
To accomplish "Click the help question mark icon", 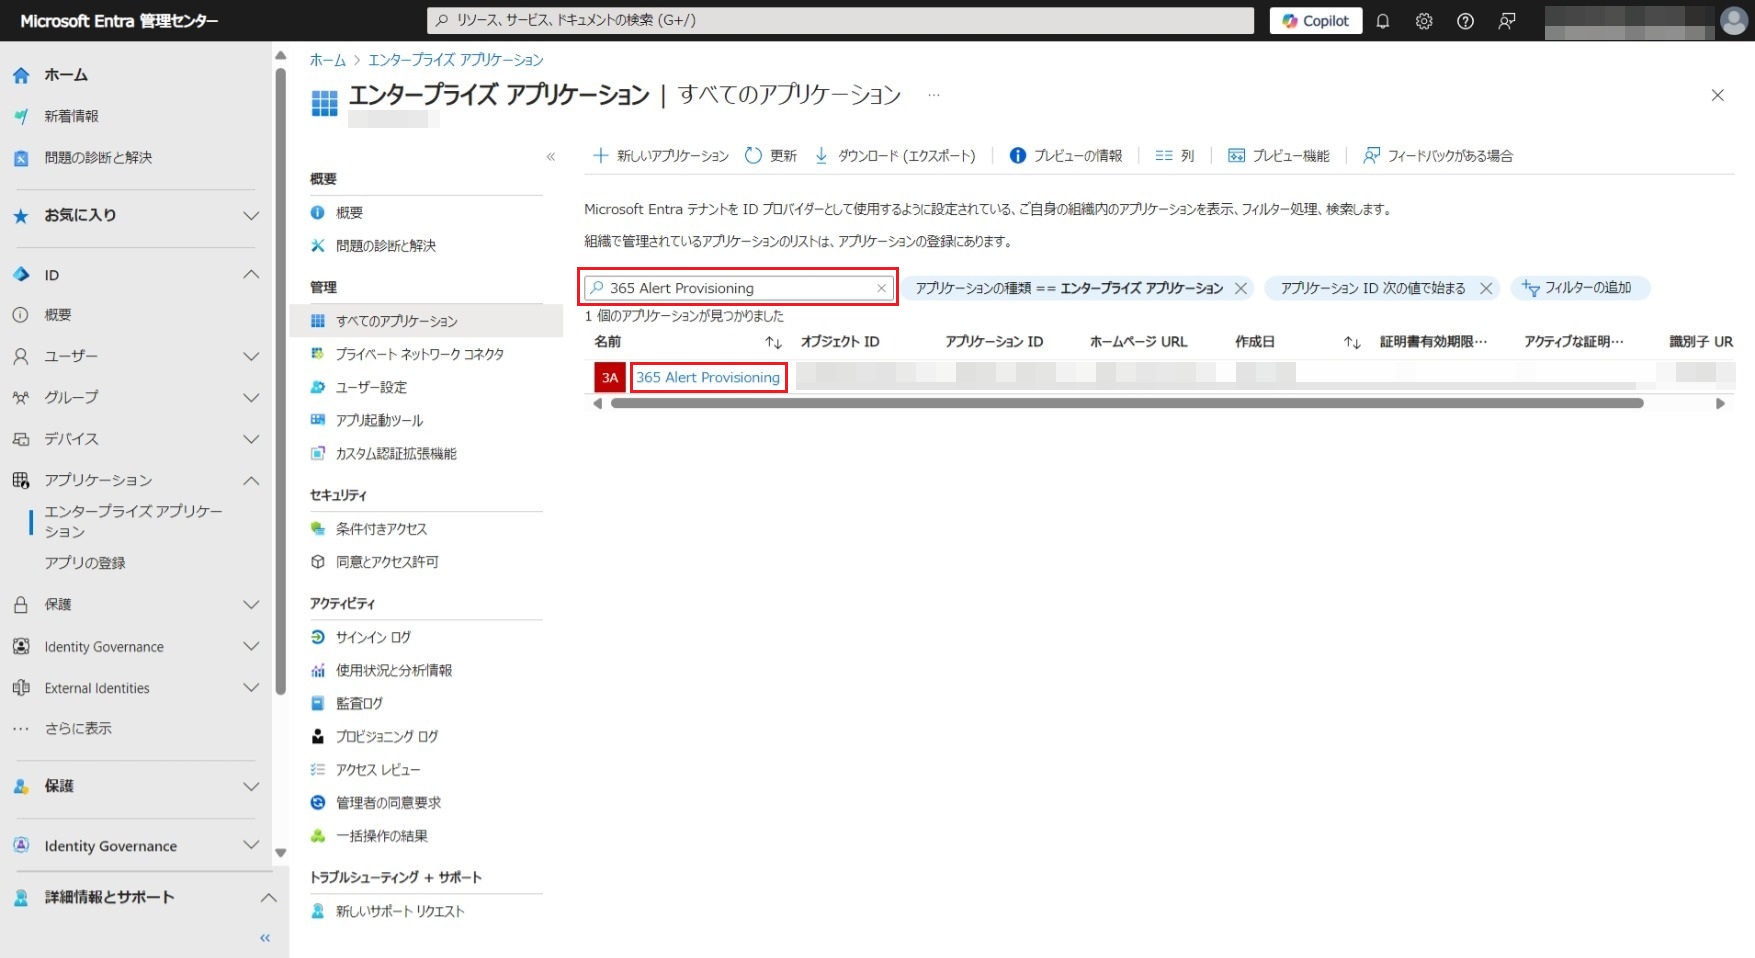I will pos(1465,21).
